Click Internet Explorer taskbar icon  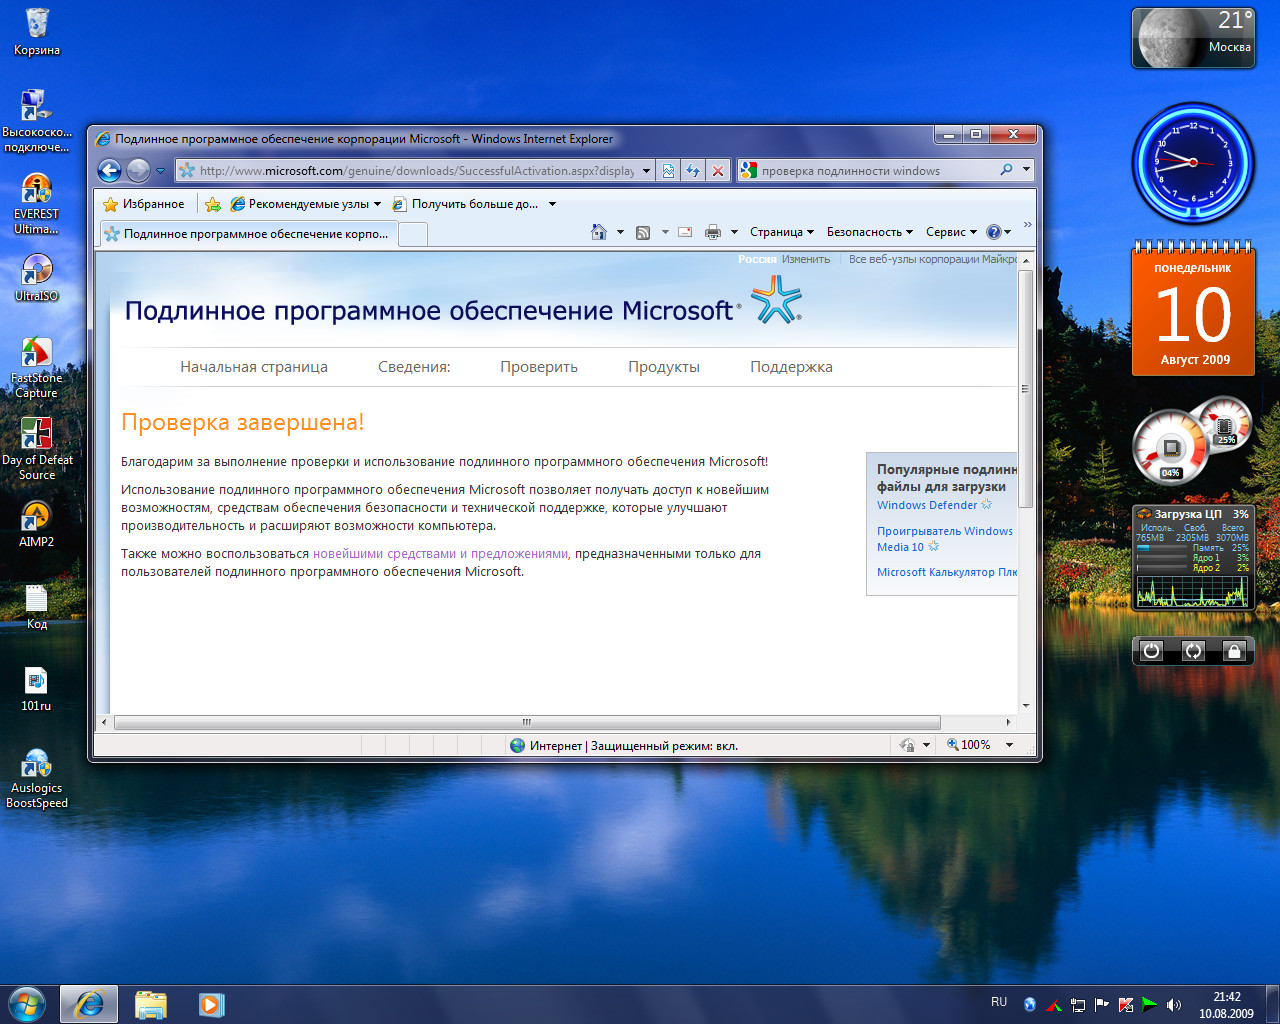(89, 1004)
